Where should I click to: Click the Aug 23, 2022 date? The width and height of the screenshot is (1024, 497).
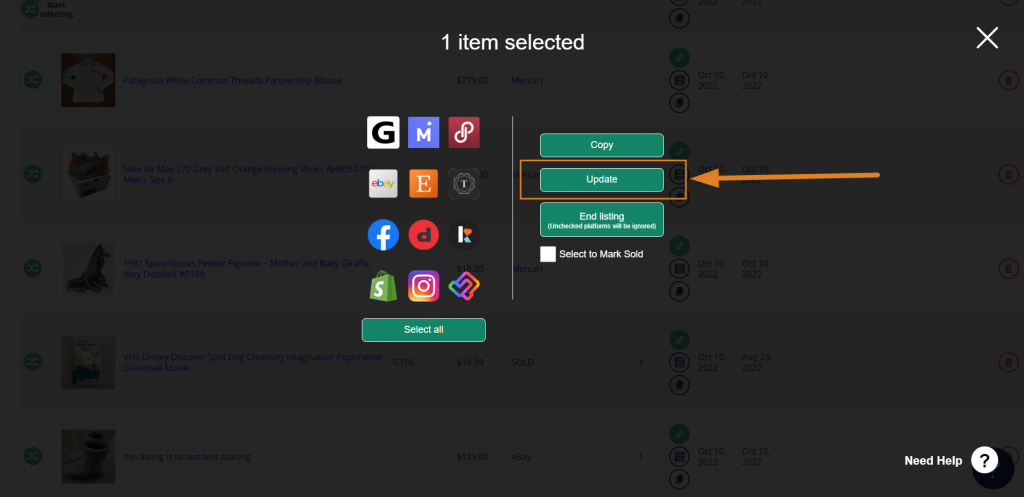pyautogui.click(x=756, y=362)
